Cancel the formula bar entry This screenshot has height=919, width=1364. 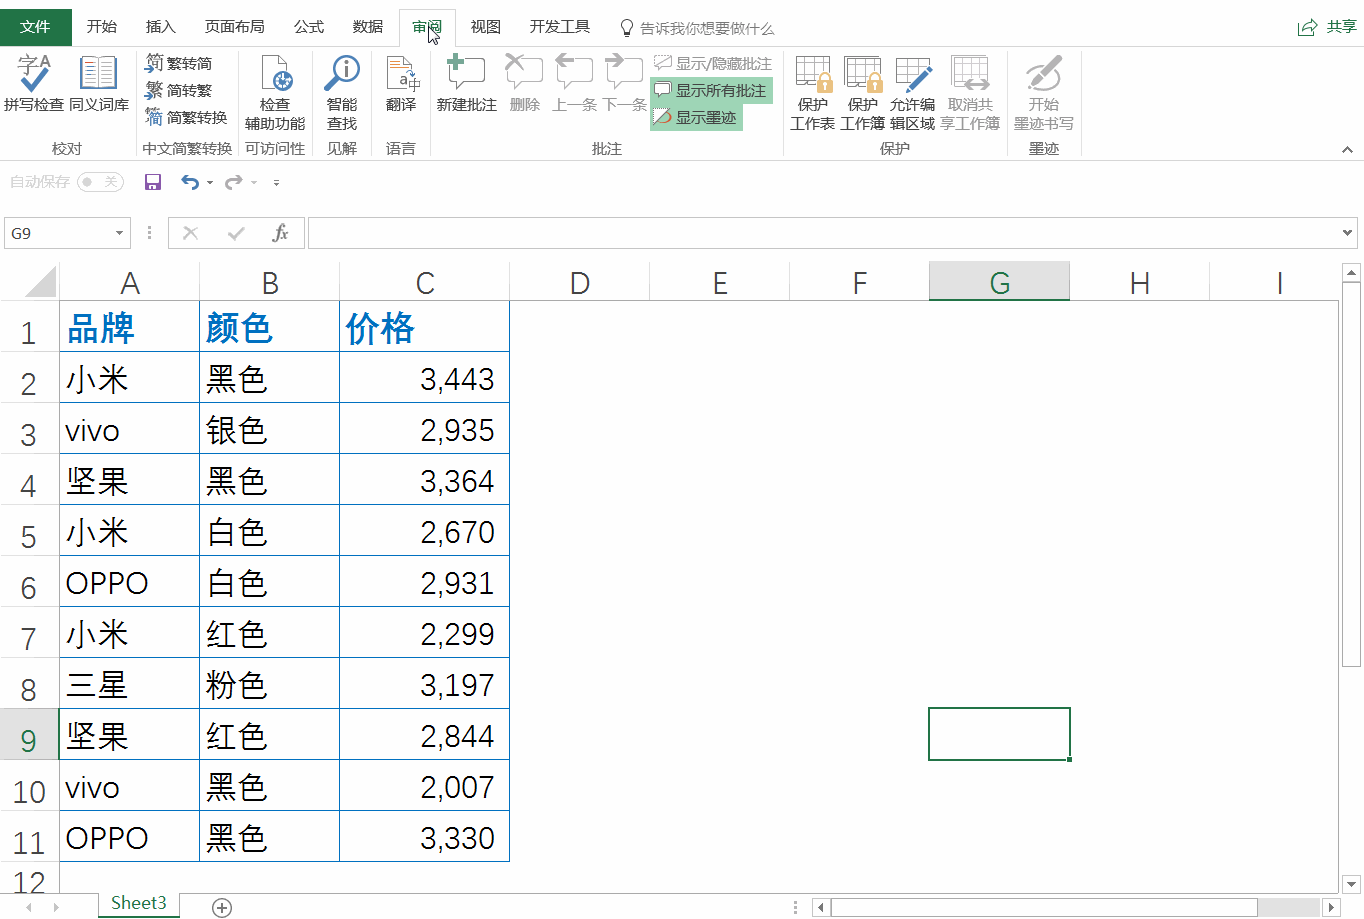(190, 233)
